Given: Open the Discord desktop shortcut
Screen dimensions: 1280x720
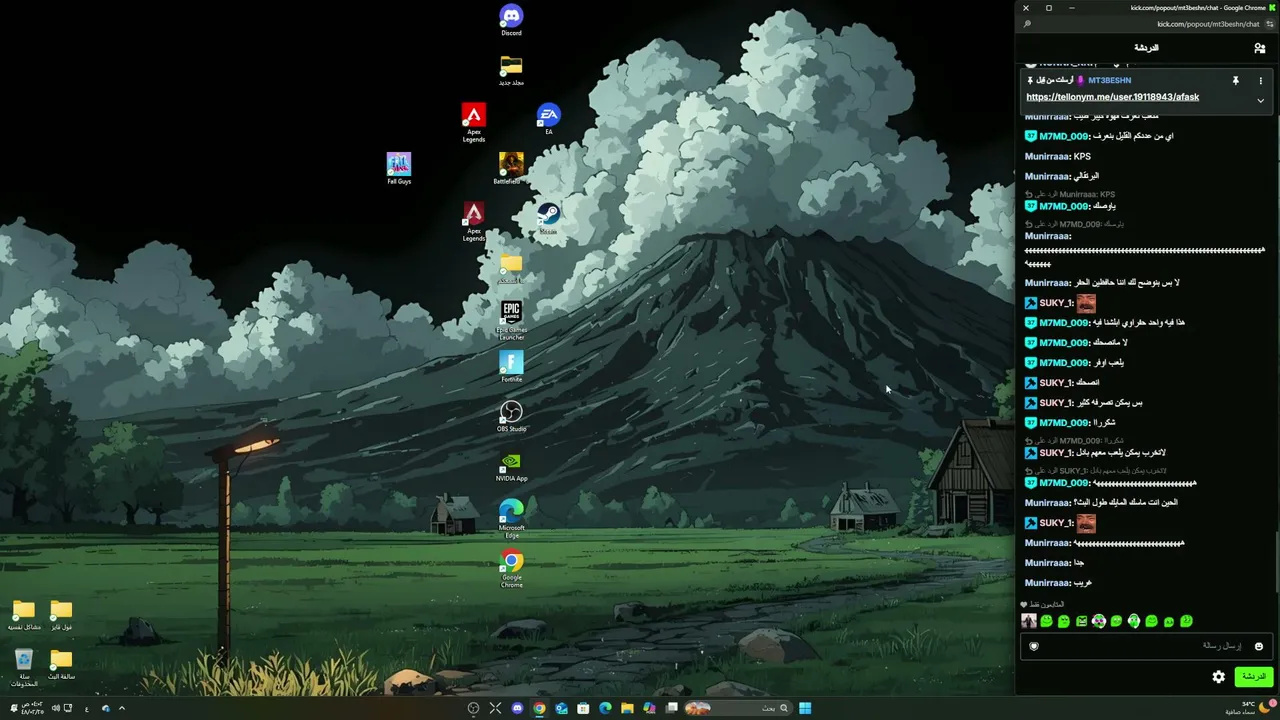Looking at the screenshot, I should (x=511, y=20).
